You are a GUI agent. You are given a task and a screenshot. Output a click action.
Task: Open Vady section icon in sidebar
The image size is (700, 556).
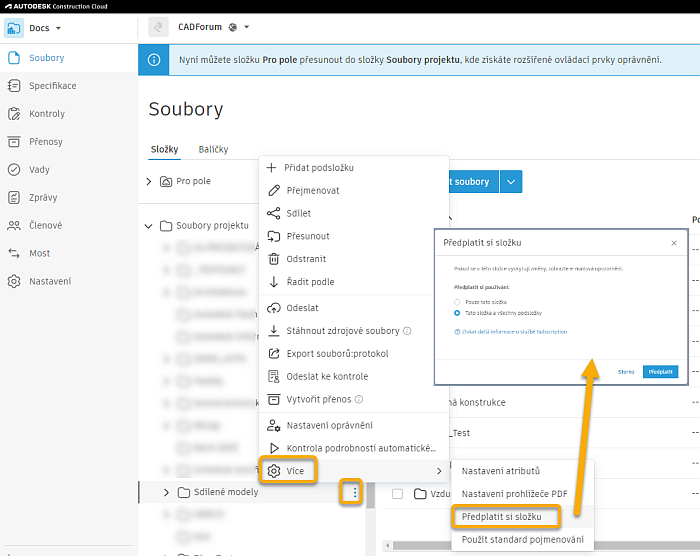pos(14,170)
